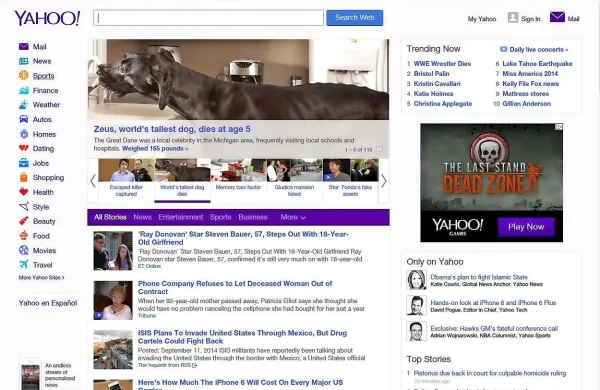Open the Mail envelope icon in sidebar
The width and height of the screenshot is (600, 390).
[24, 47]
